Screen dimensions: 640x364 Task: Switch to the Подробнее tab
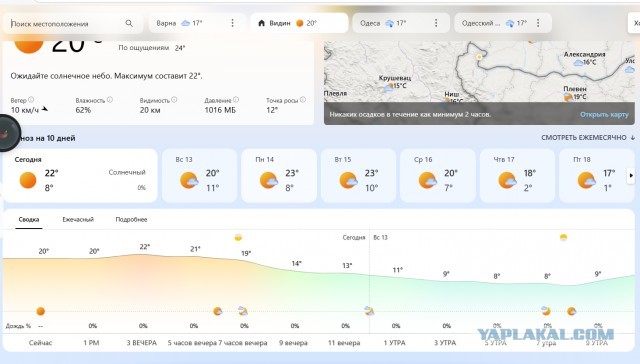tap(131, 220)
